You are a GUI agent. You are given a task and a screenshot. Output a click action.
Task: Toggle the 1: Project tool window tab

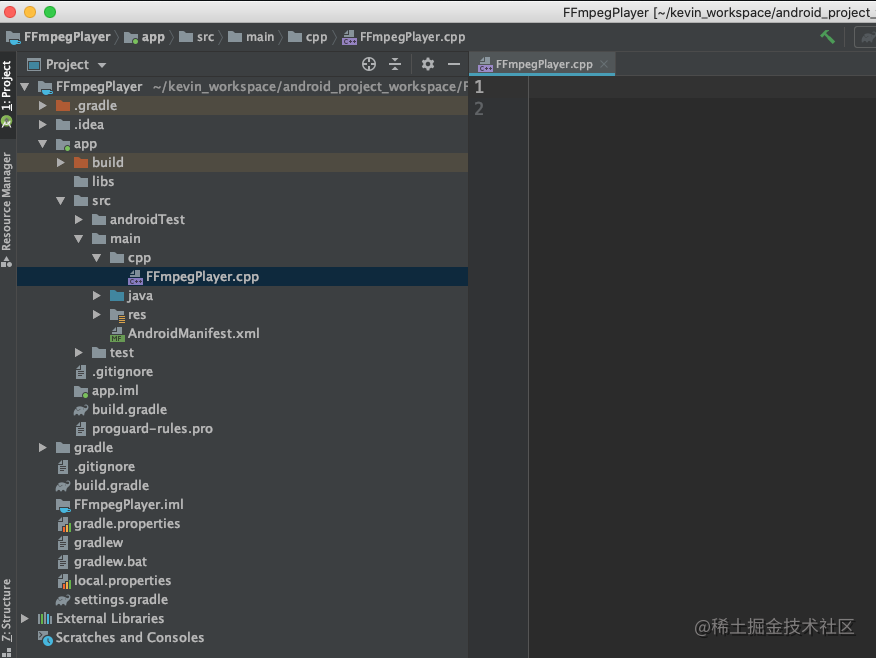pos(7,85)
